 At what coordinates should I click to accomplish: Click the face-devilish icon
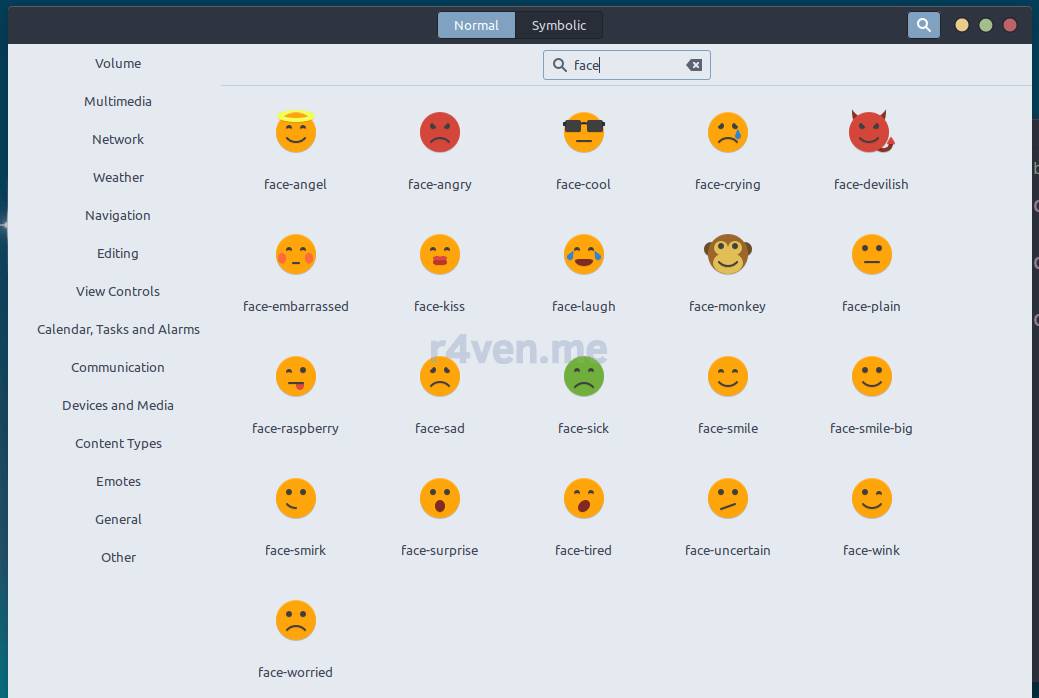870,132
